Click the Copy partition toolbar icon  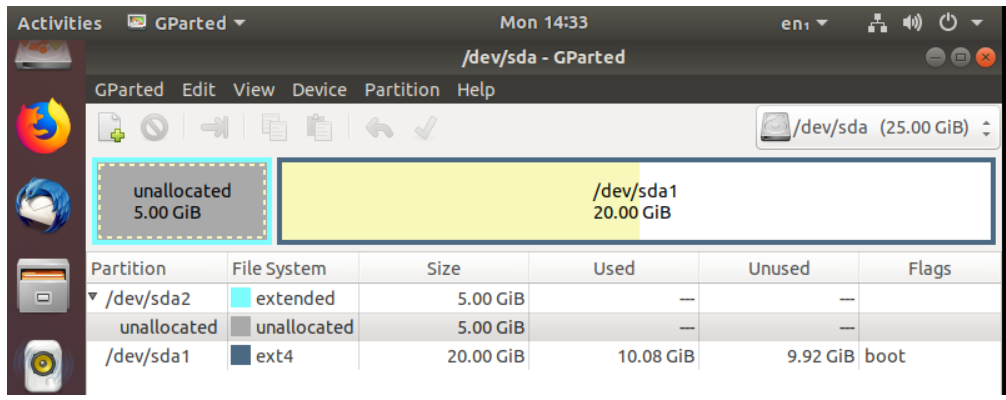click(x=275, y=127)
